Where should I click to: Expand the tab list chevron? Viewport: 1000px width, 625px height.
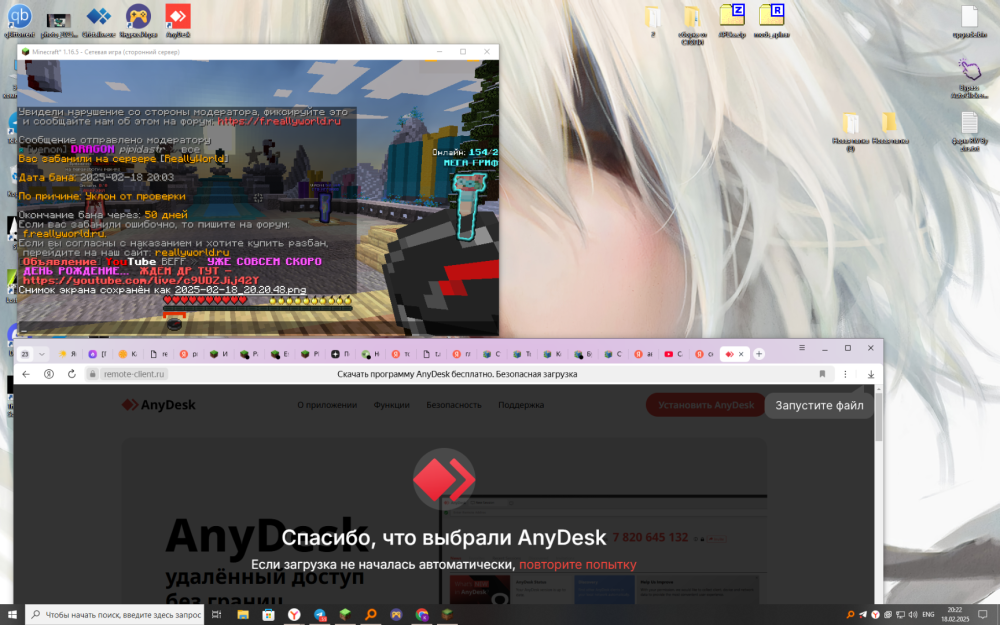tap(41, 354)
